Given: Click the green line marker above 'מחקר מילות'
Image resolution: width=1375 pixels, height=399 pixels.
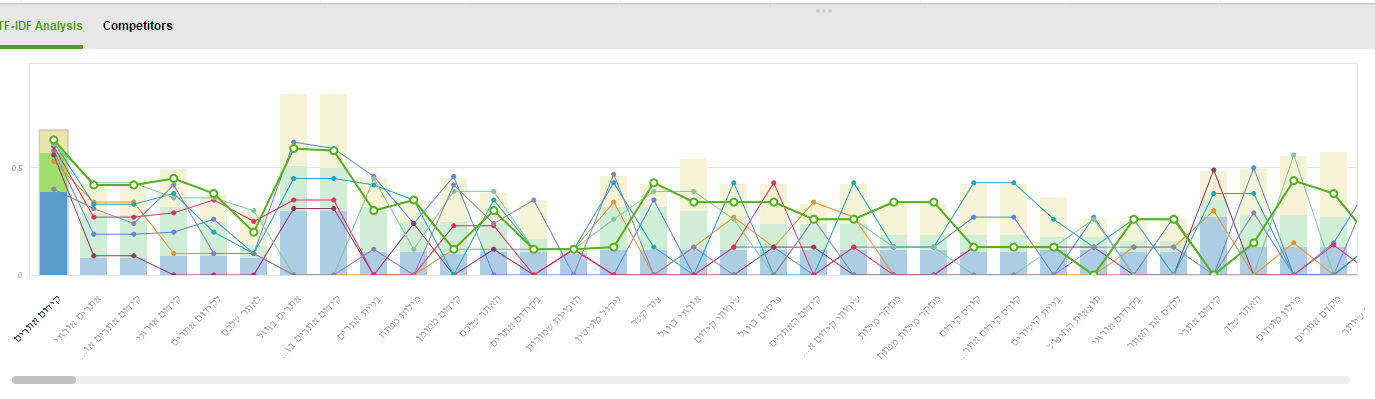Looking at the screenshot, I should click(893, 202).
